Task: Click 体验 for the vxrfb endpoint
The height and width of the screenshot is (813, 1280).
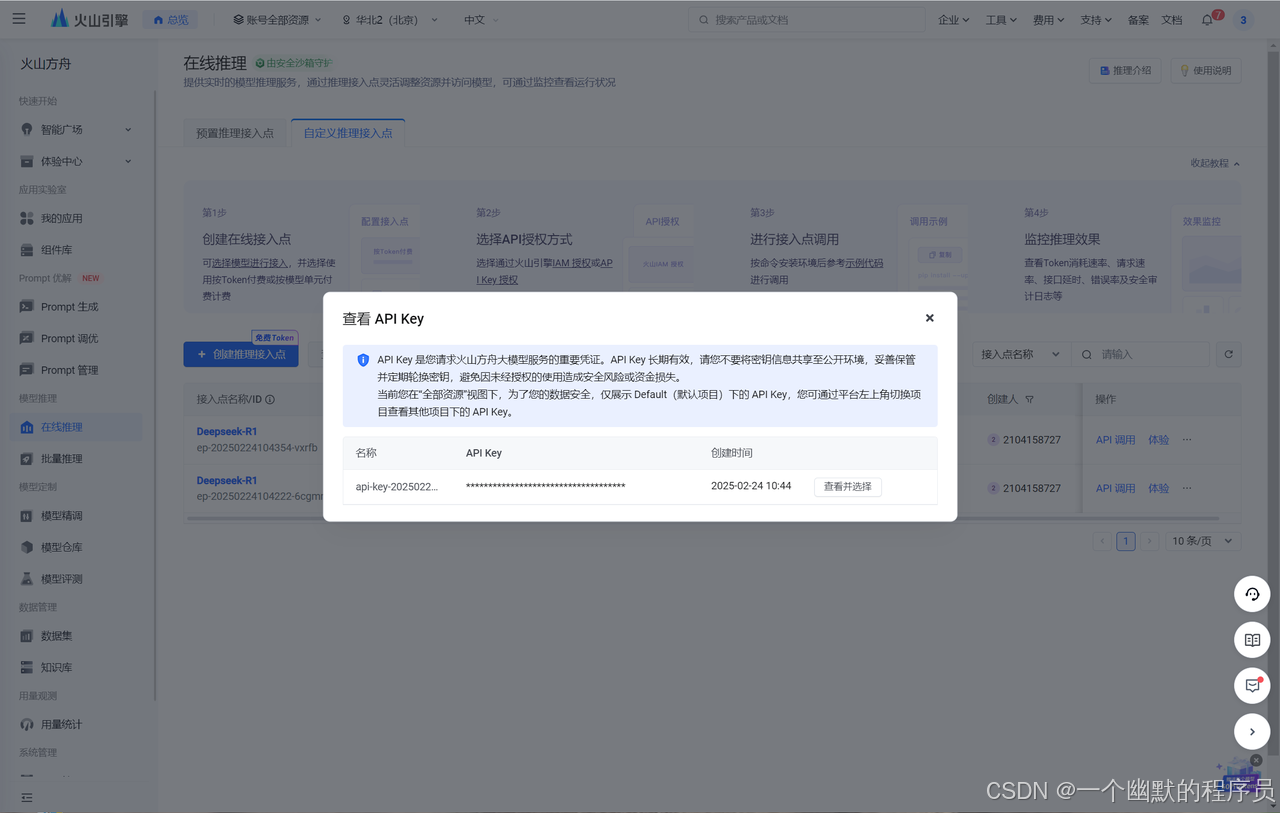Action: pyautogui.click(x=1159, y=440)
